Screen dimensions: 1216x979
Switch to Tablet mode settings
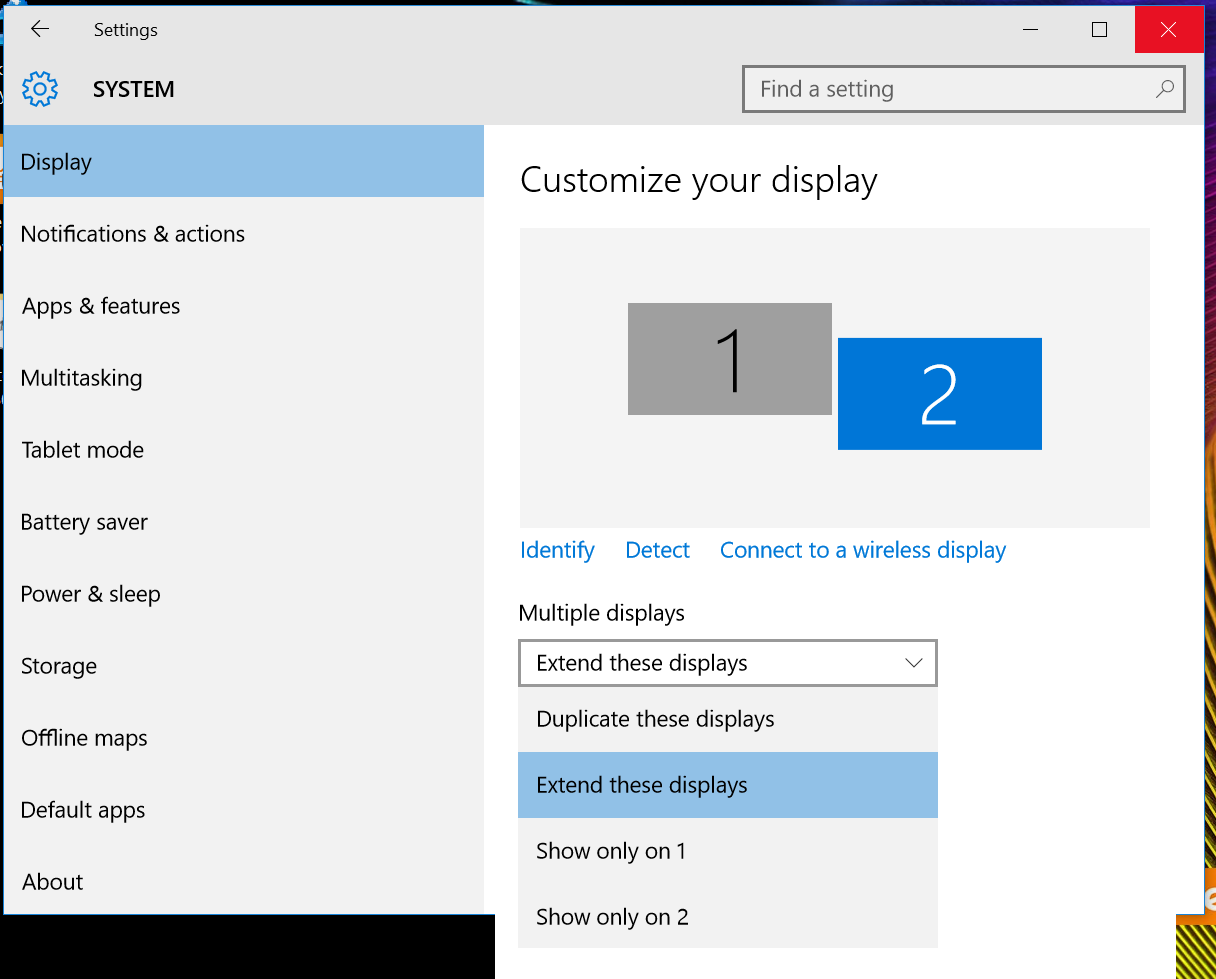coord(83,450)
